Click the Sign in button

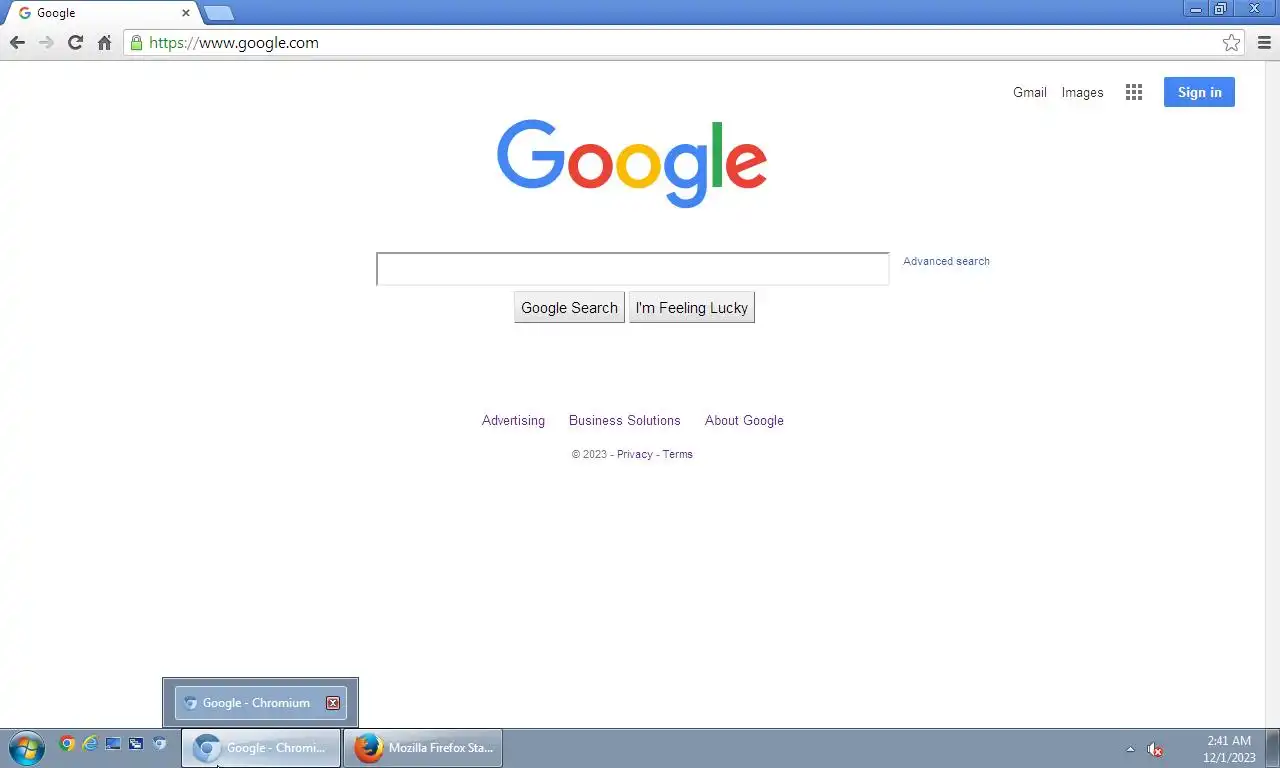pos(1199,92)
